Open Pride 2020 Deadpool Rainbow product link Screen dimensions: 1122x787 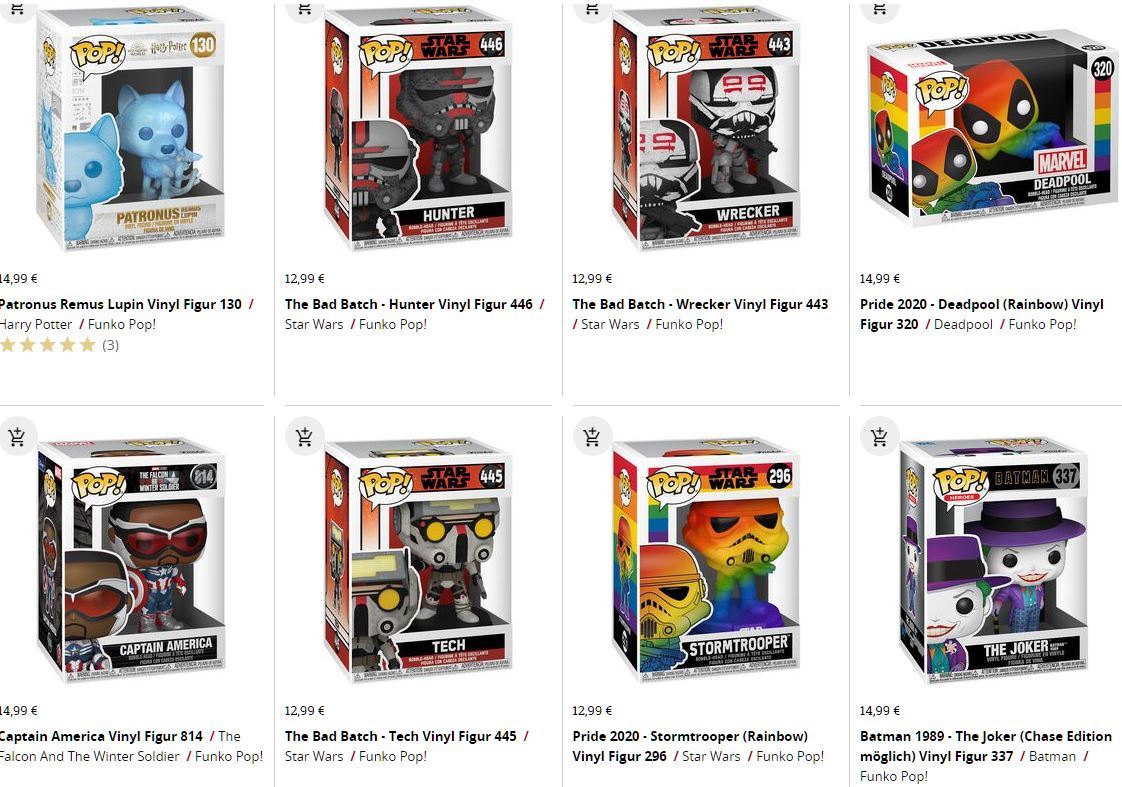pyautogui.click(x=982, y=314)
